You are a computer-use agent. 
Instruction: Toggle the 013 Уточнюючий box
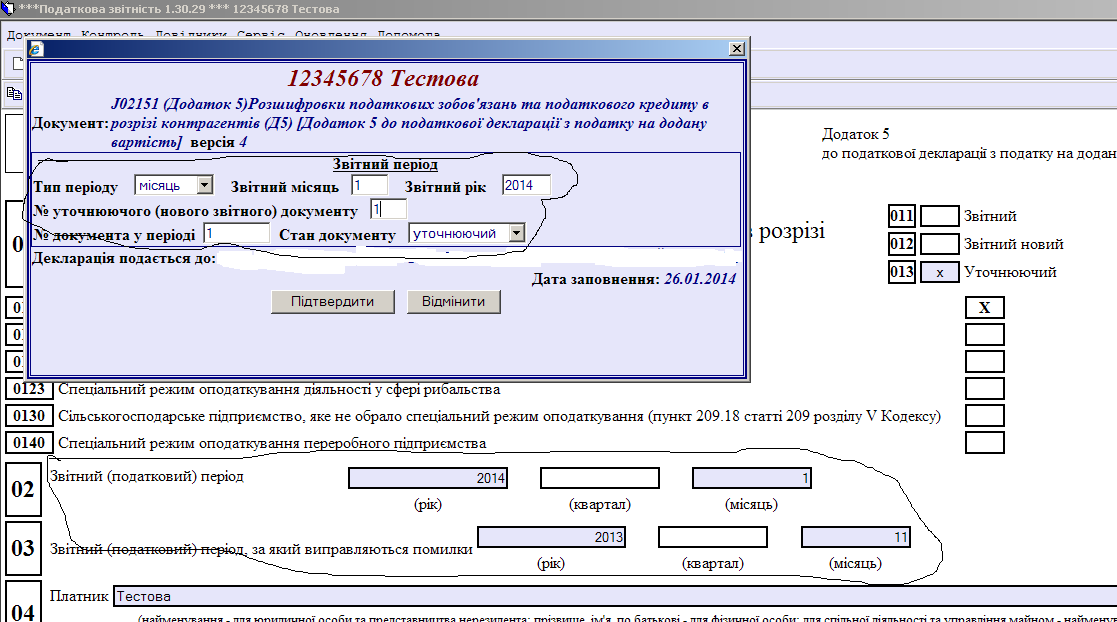939,272
